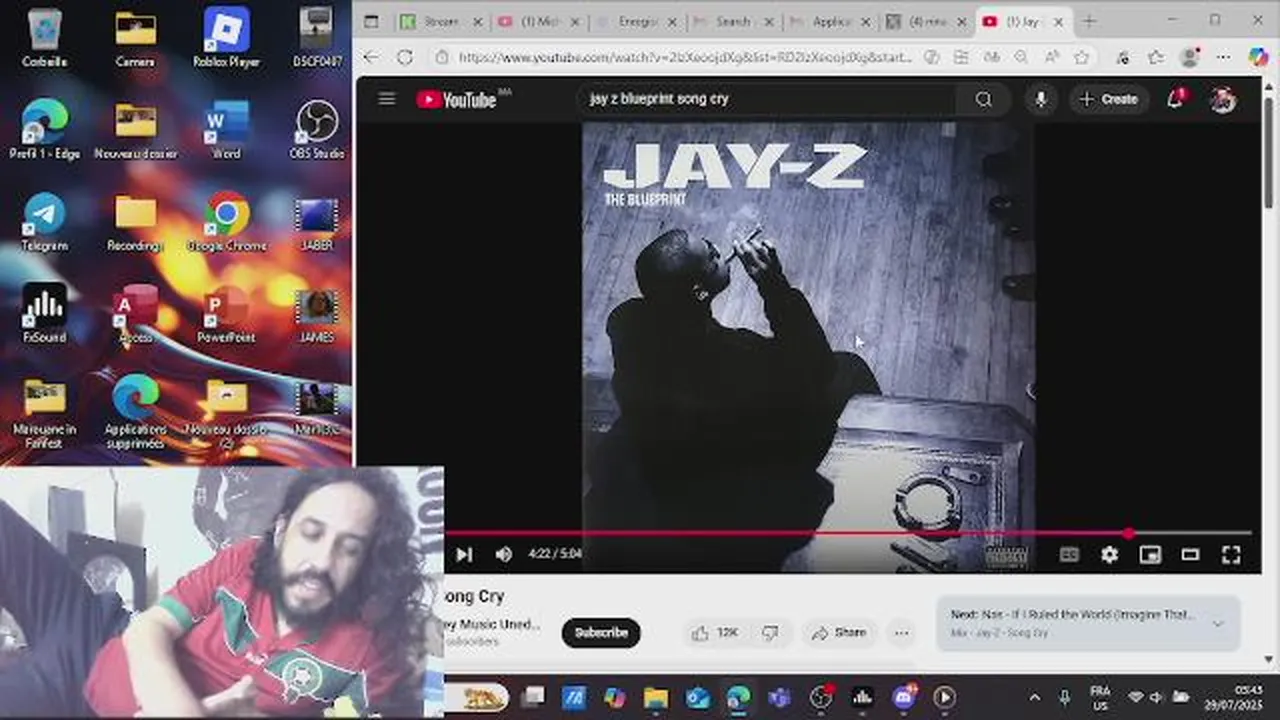Viewport: 1280px width, 720px height.
Task: Open a new browser tab
Action: click(1088, 21)
